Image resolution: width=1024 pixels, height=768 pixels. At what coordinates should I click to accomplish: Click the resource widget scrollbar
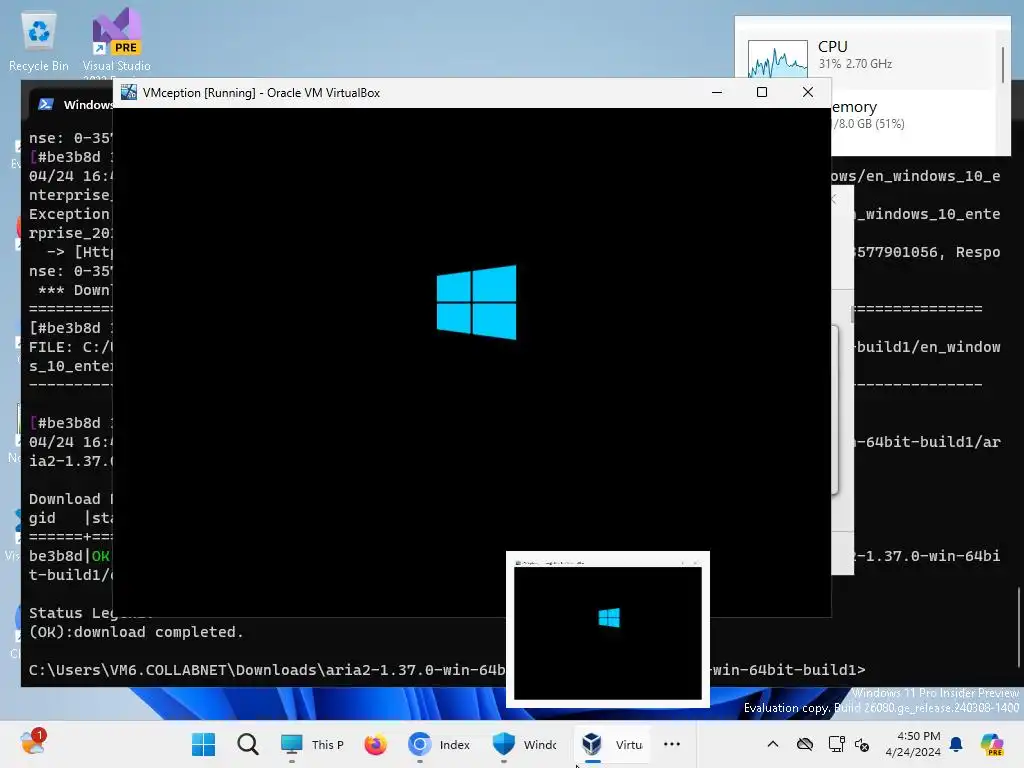point(1004,65)
